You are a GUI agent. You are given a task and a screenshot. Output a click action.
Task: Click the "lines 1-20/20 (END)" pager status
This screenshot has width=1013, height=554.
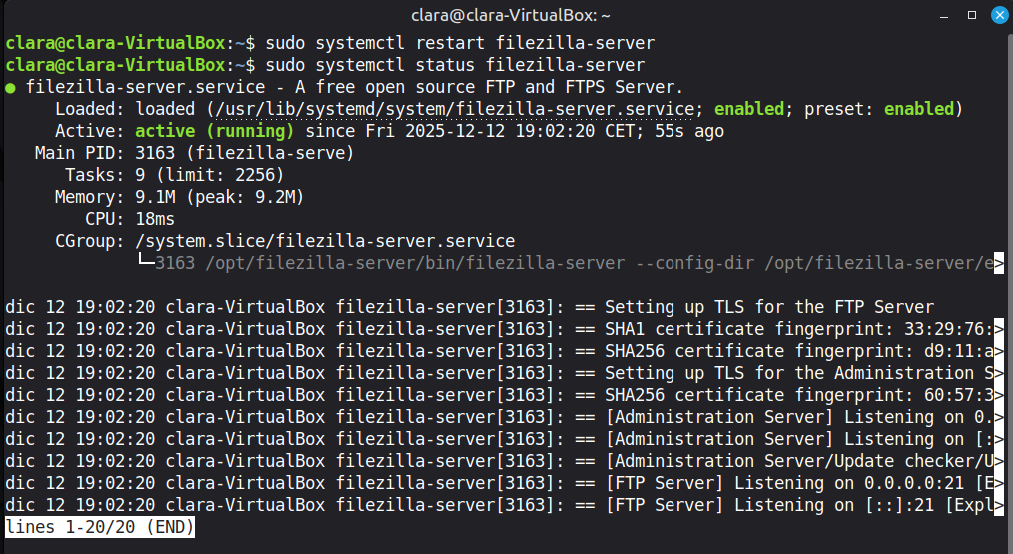[x=100, y=527]
